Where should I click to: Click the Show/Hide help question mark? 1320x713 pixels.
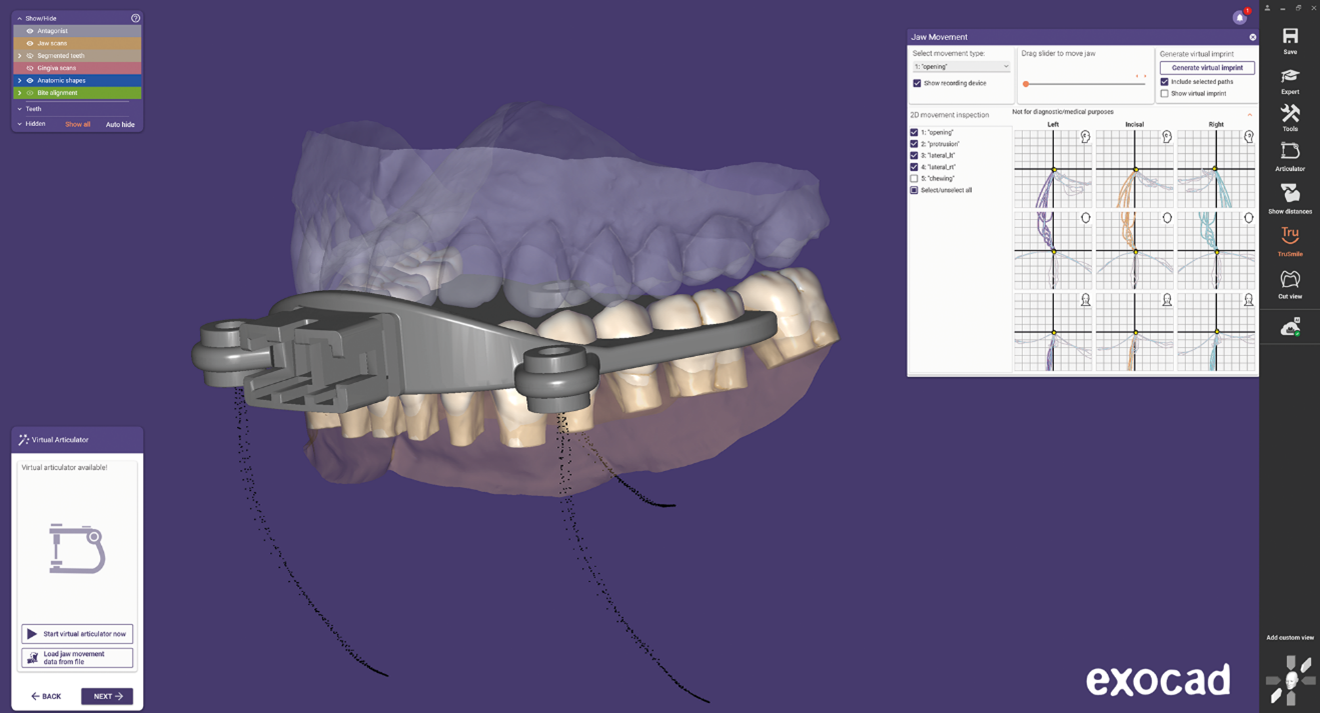coord(136,18)
